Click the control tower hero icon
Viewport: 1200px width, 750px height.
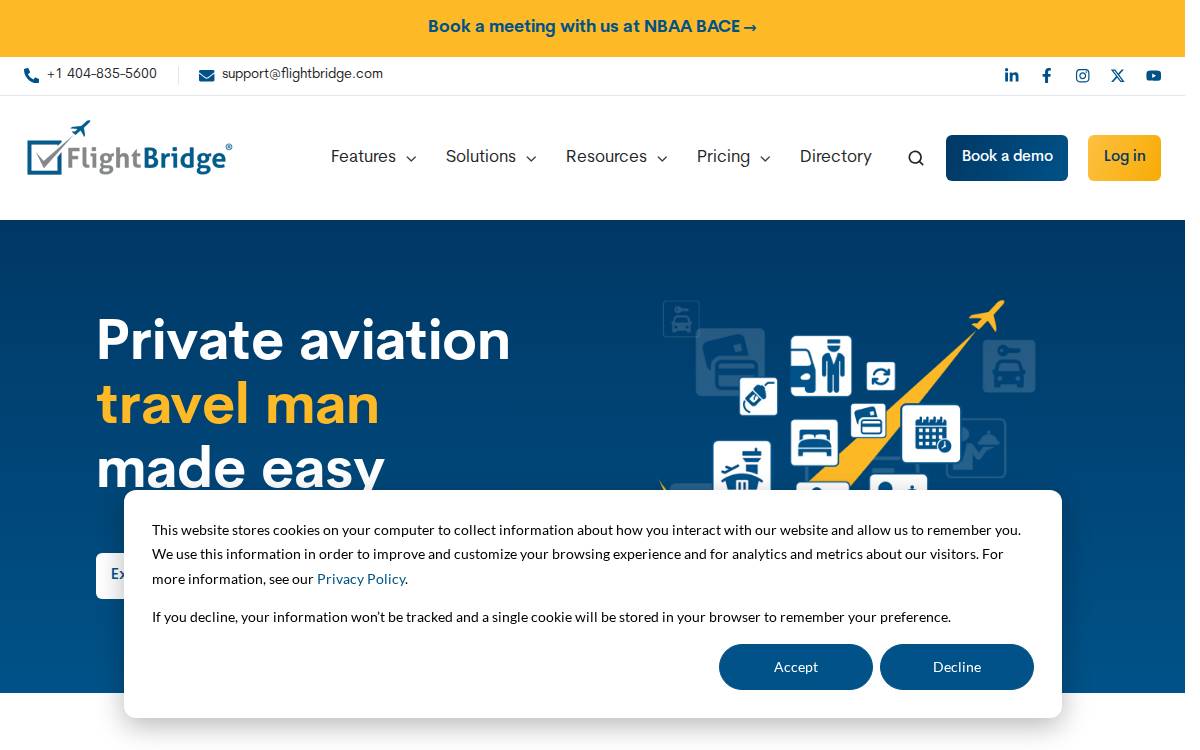pyautogui.click(x=742, y=466)
